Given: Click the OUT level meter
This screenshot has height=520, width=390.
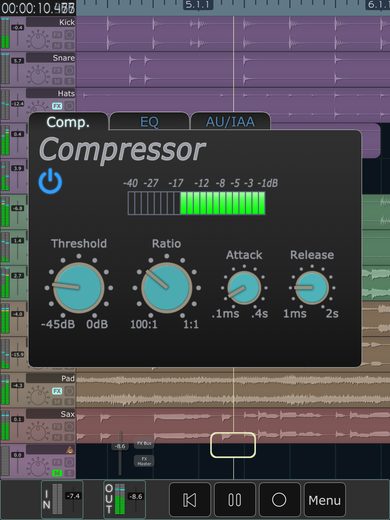Looking at the screenshot, I should tap(120, 499).
